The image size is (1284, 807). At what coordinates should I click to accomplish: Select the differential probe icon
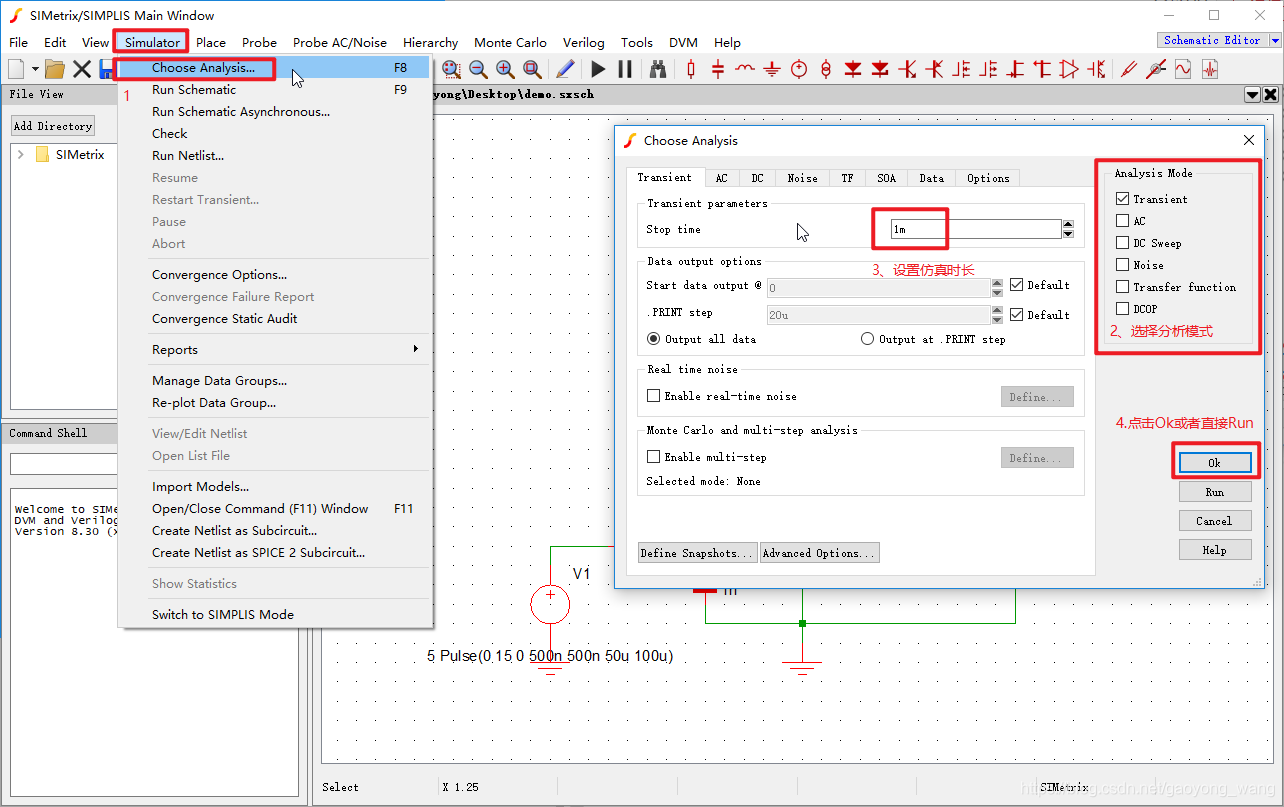point(1156,69)
